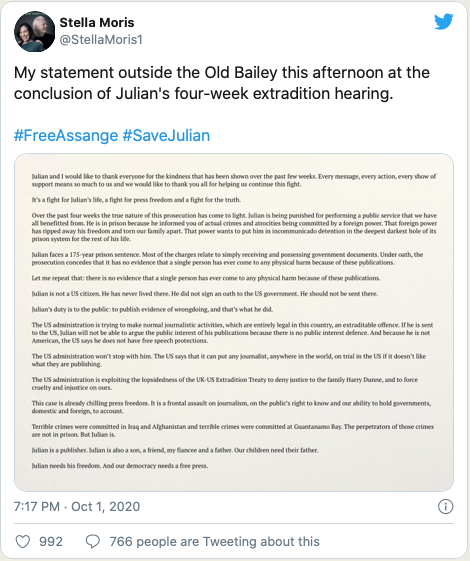Click the Oct 1, 2020 date
The width and height of the screenshot is (470, 561).
[106, 507]
